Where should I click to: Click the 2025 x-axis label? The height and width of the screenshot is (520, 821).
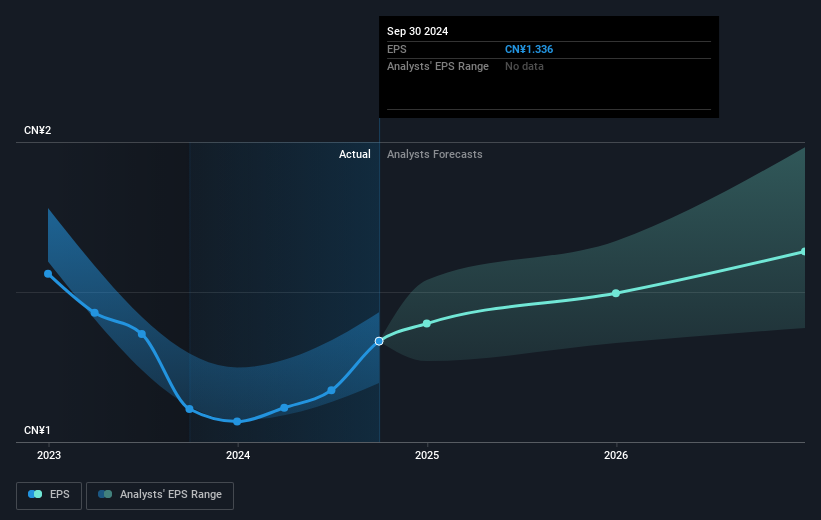(427, 455)
